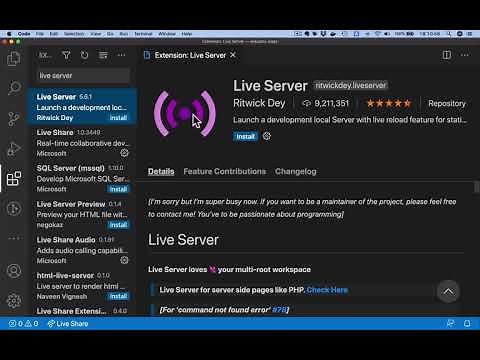
Task: Click the Live Server purple logo
Action: click(x=185, y=113)
